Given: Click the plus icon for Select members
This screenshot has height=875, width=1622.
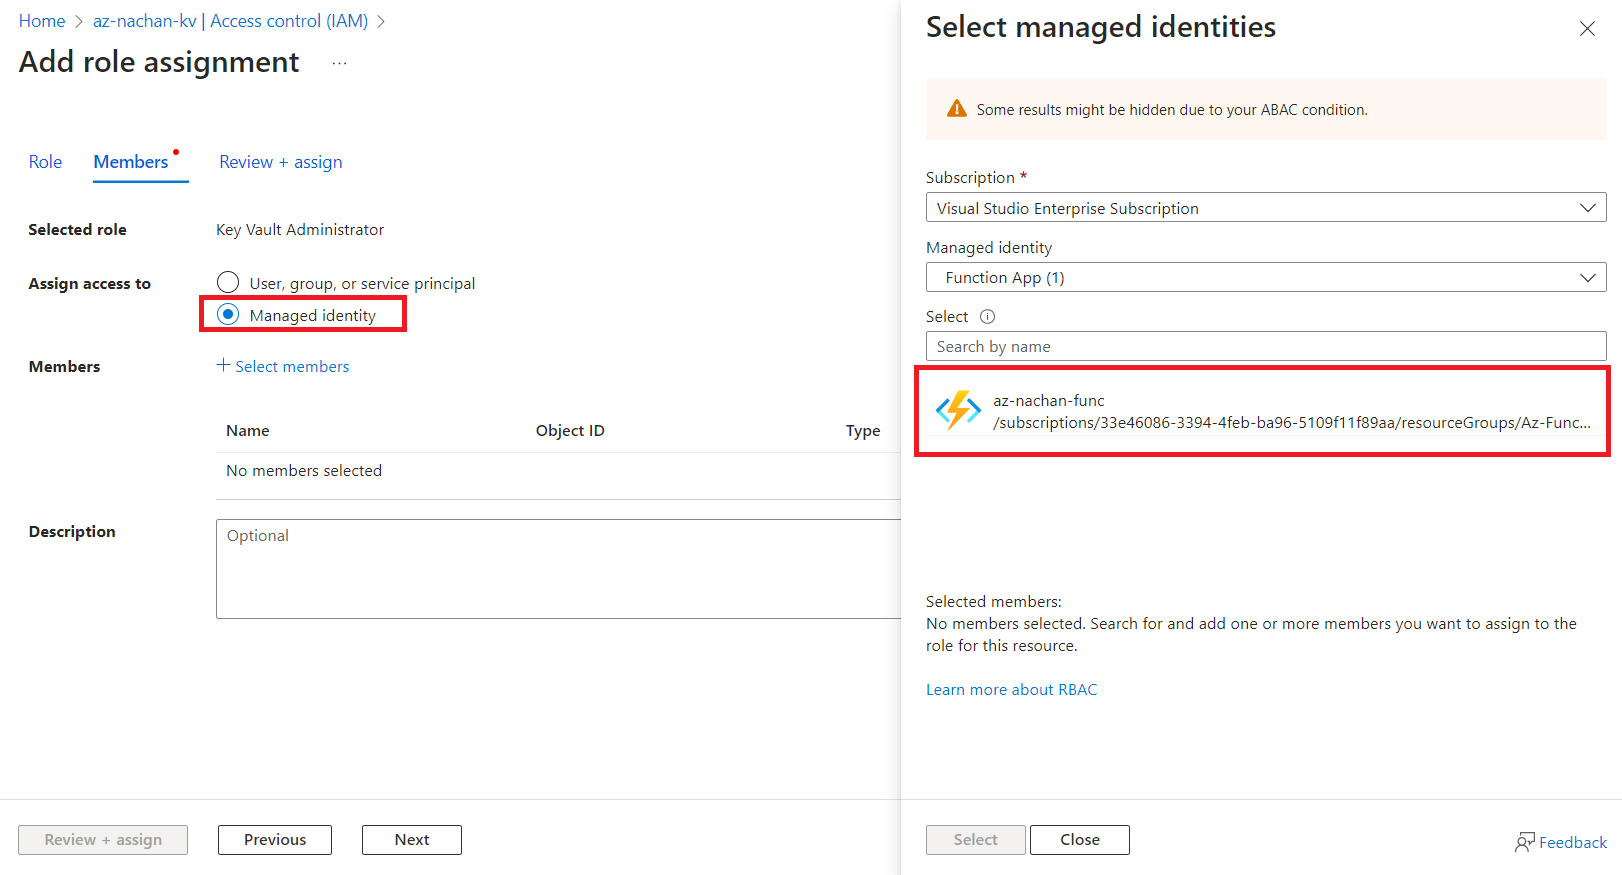Looking at the screenshot, I should 223,366.
